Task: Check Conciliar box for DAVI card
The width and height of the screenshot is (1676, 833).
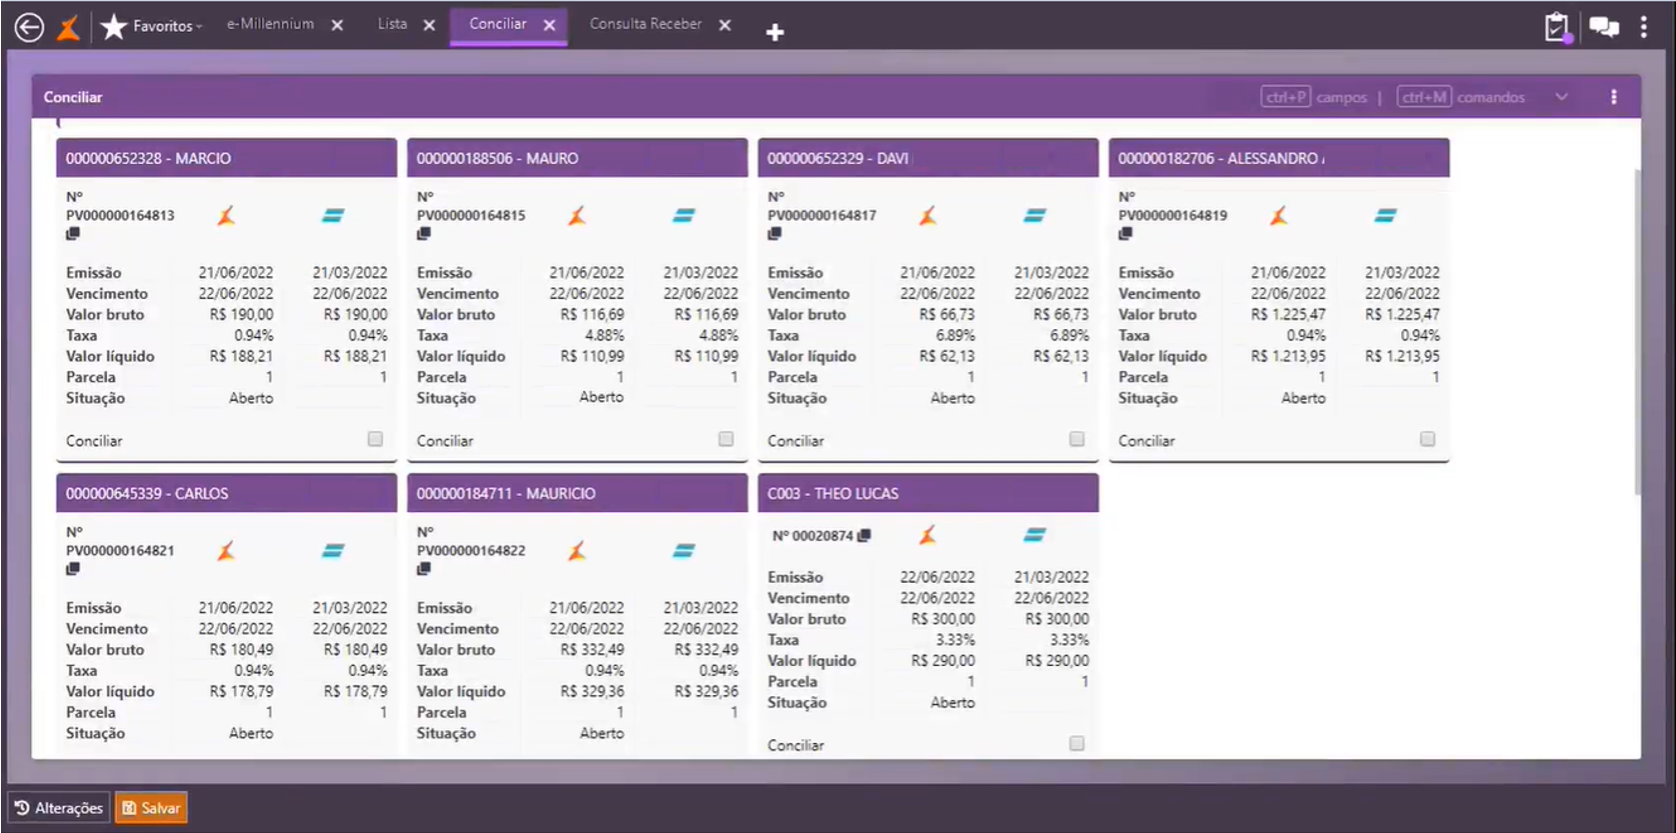Action: (1077, 439)
